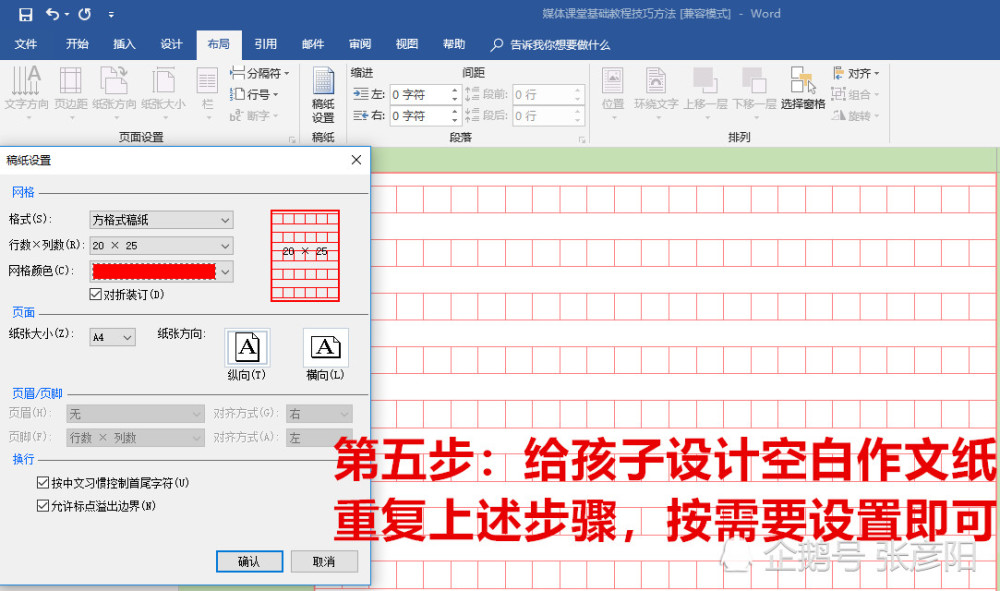Image resolution: width=1000 pixels, height=591 pixels.
Task: Click the right indent 0 字符 field
Action: (x=420, y=116)
